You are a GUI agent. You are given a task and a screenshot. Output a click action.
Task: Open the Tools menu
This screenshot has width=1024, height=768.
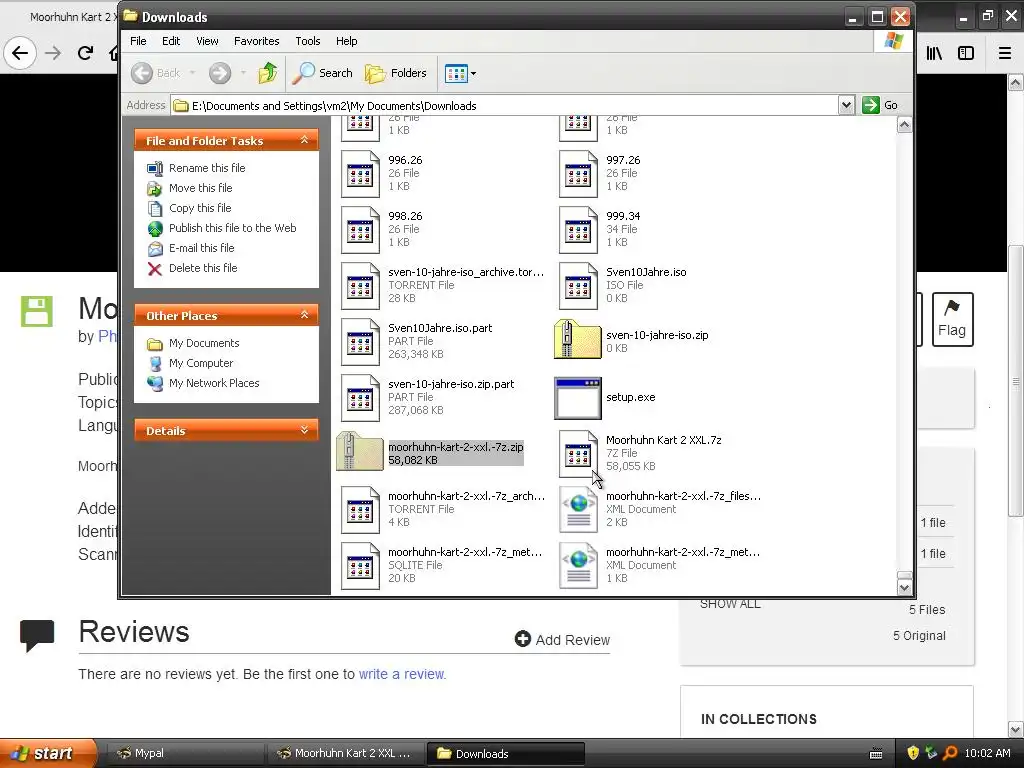(308, 41)
